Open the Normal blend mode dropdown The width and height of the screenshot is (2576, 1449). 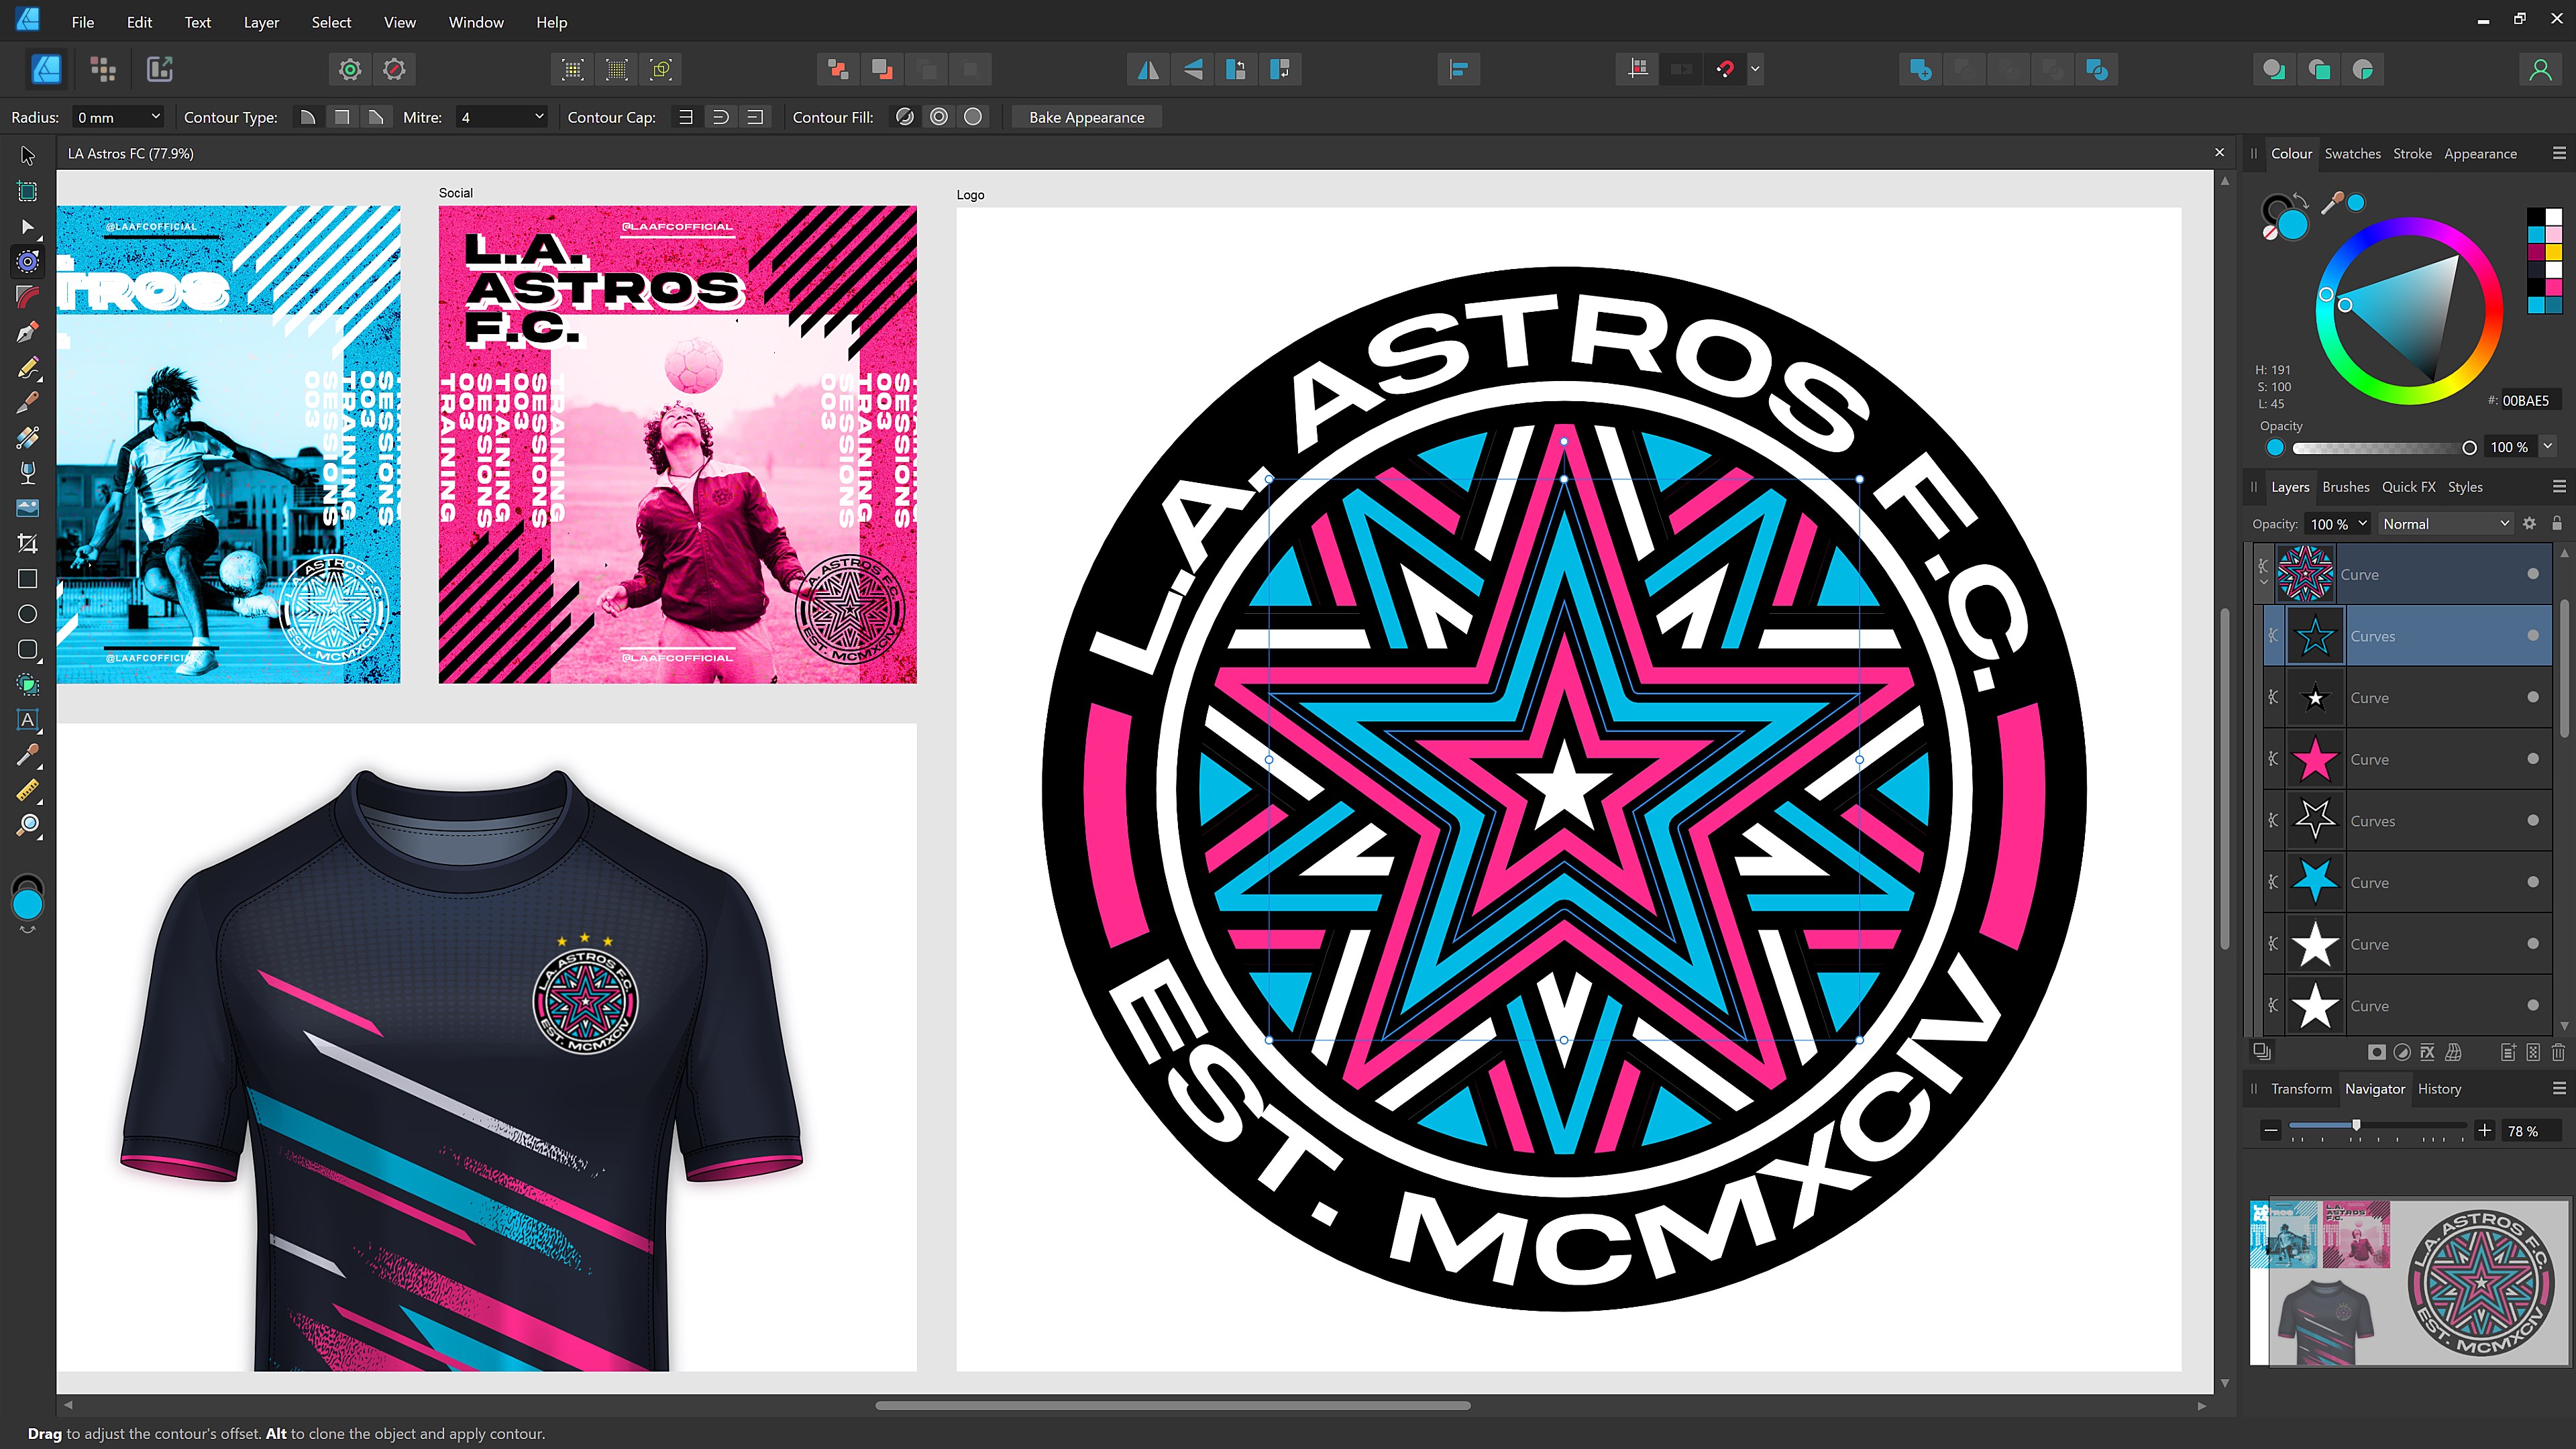[x=2445, y=524]
